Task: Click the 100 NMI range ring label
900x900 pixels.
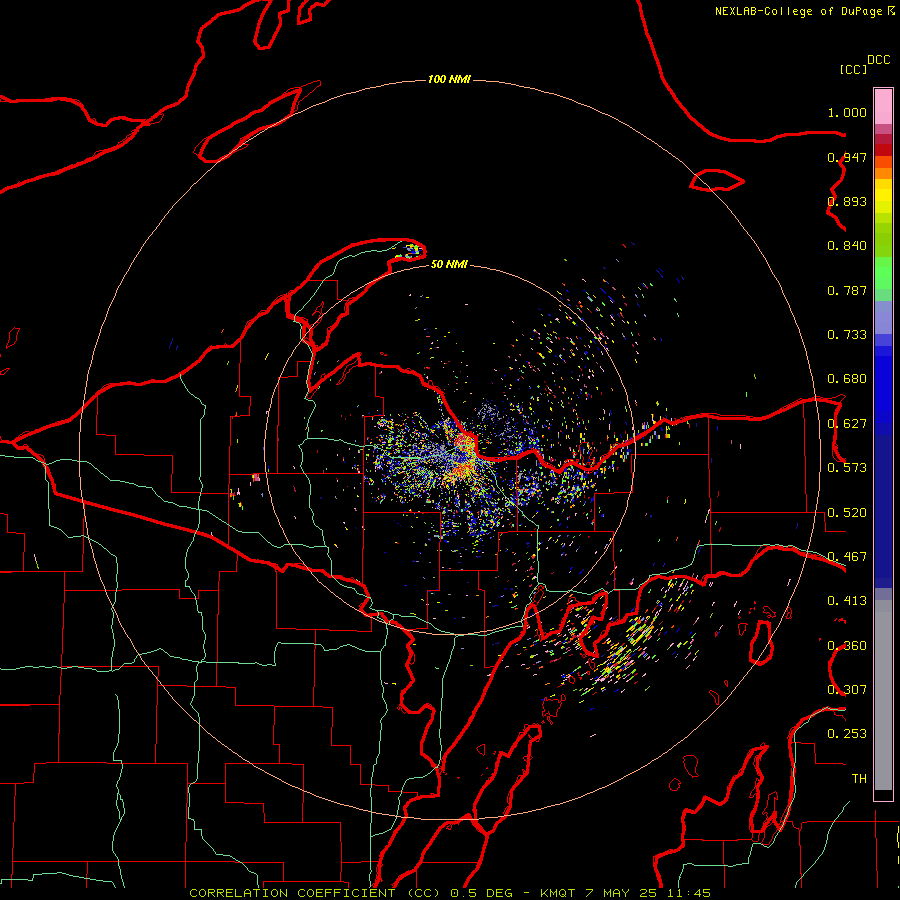Action: [449, 79]
